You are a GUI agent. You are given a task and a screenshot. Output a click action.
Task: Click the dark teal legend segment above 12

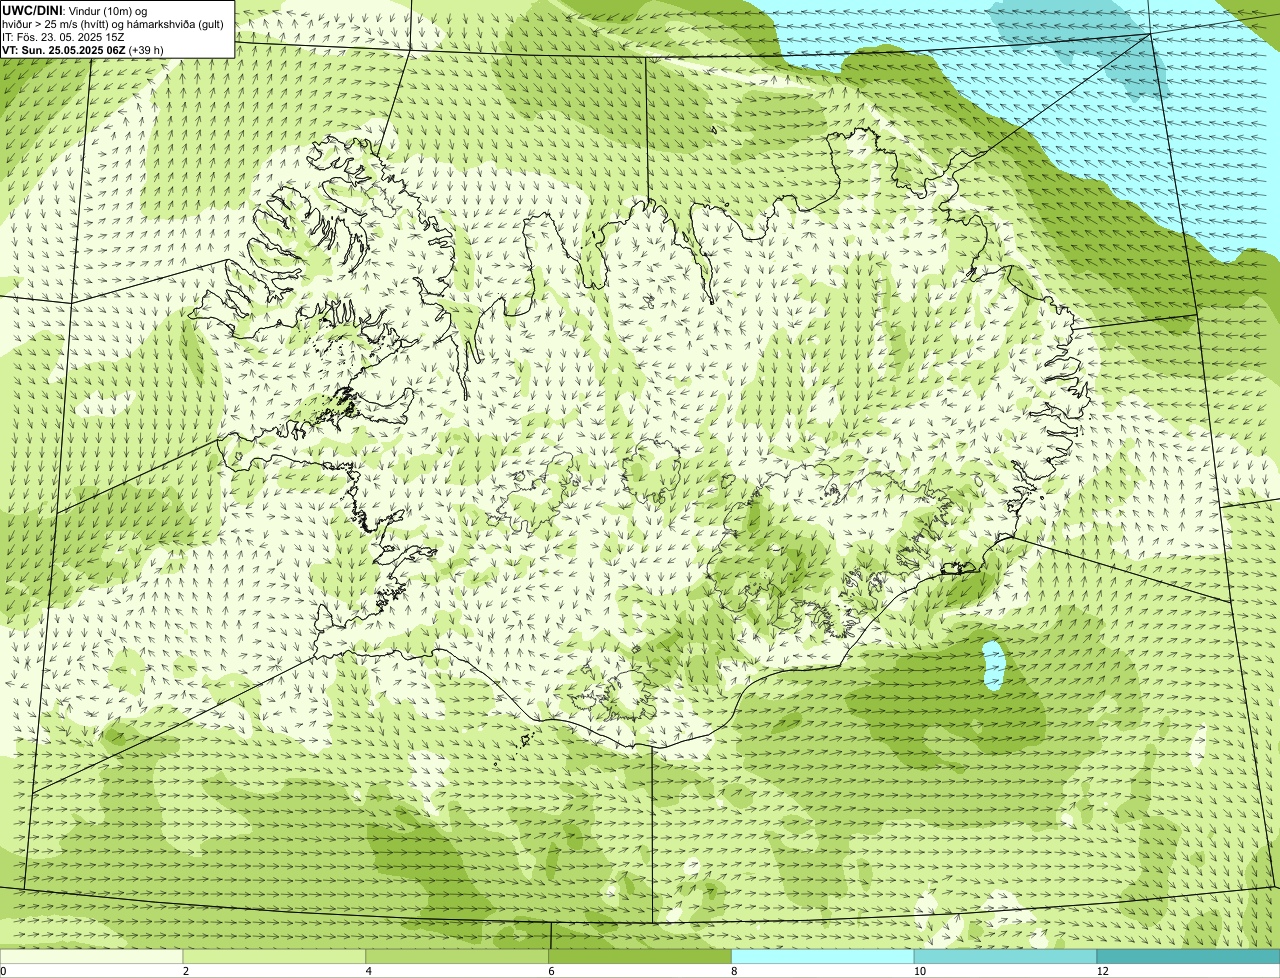(1188, 957)
